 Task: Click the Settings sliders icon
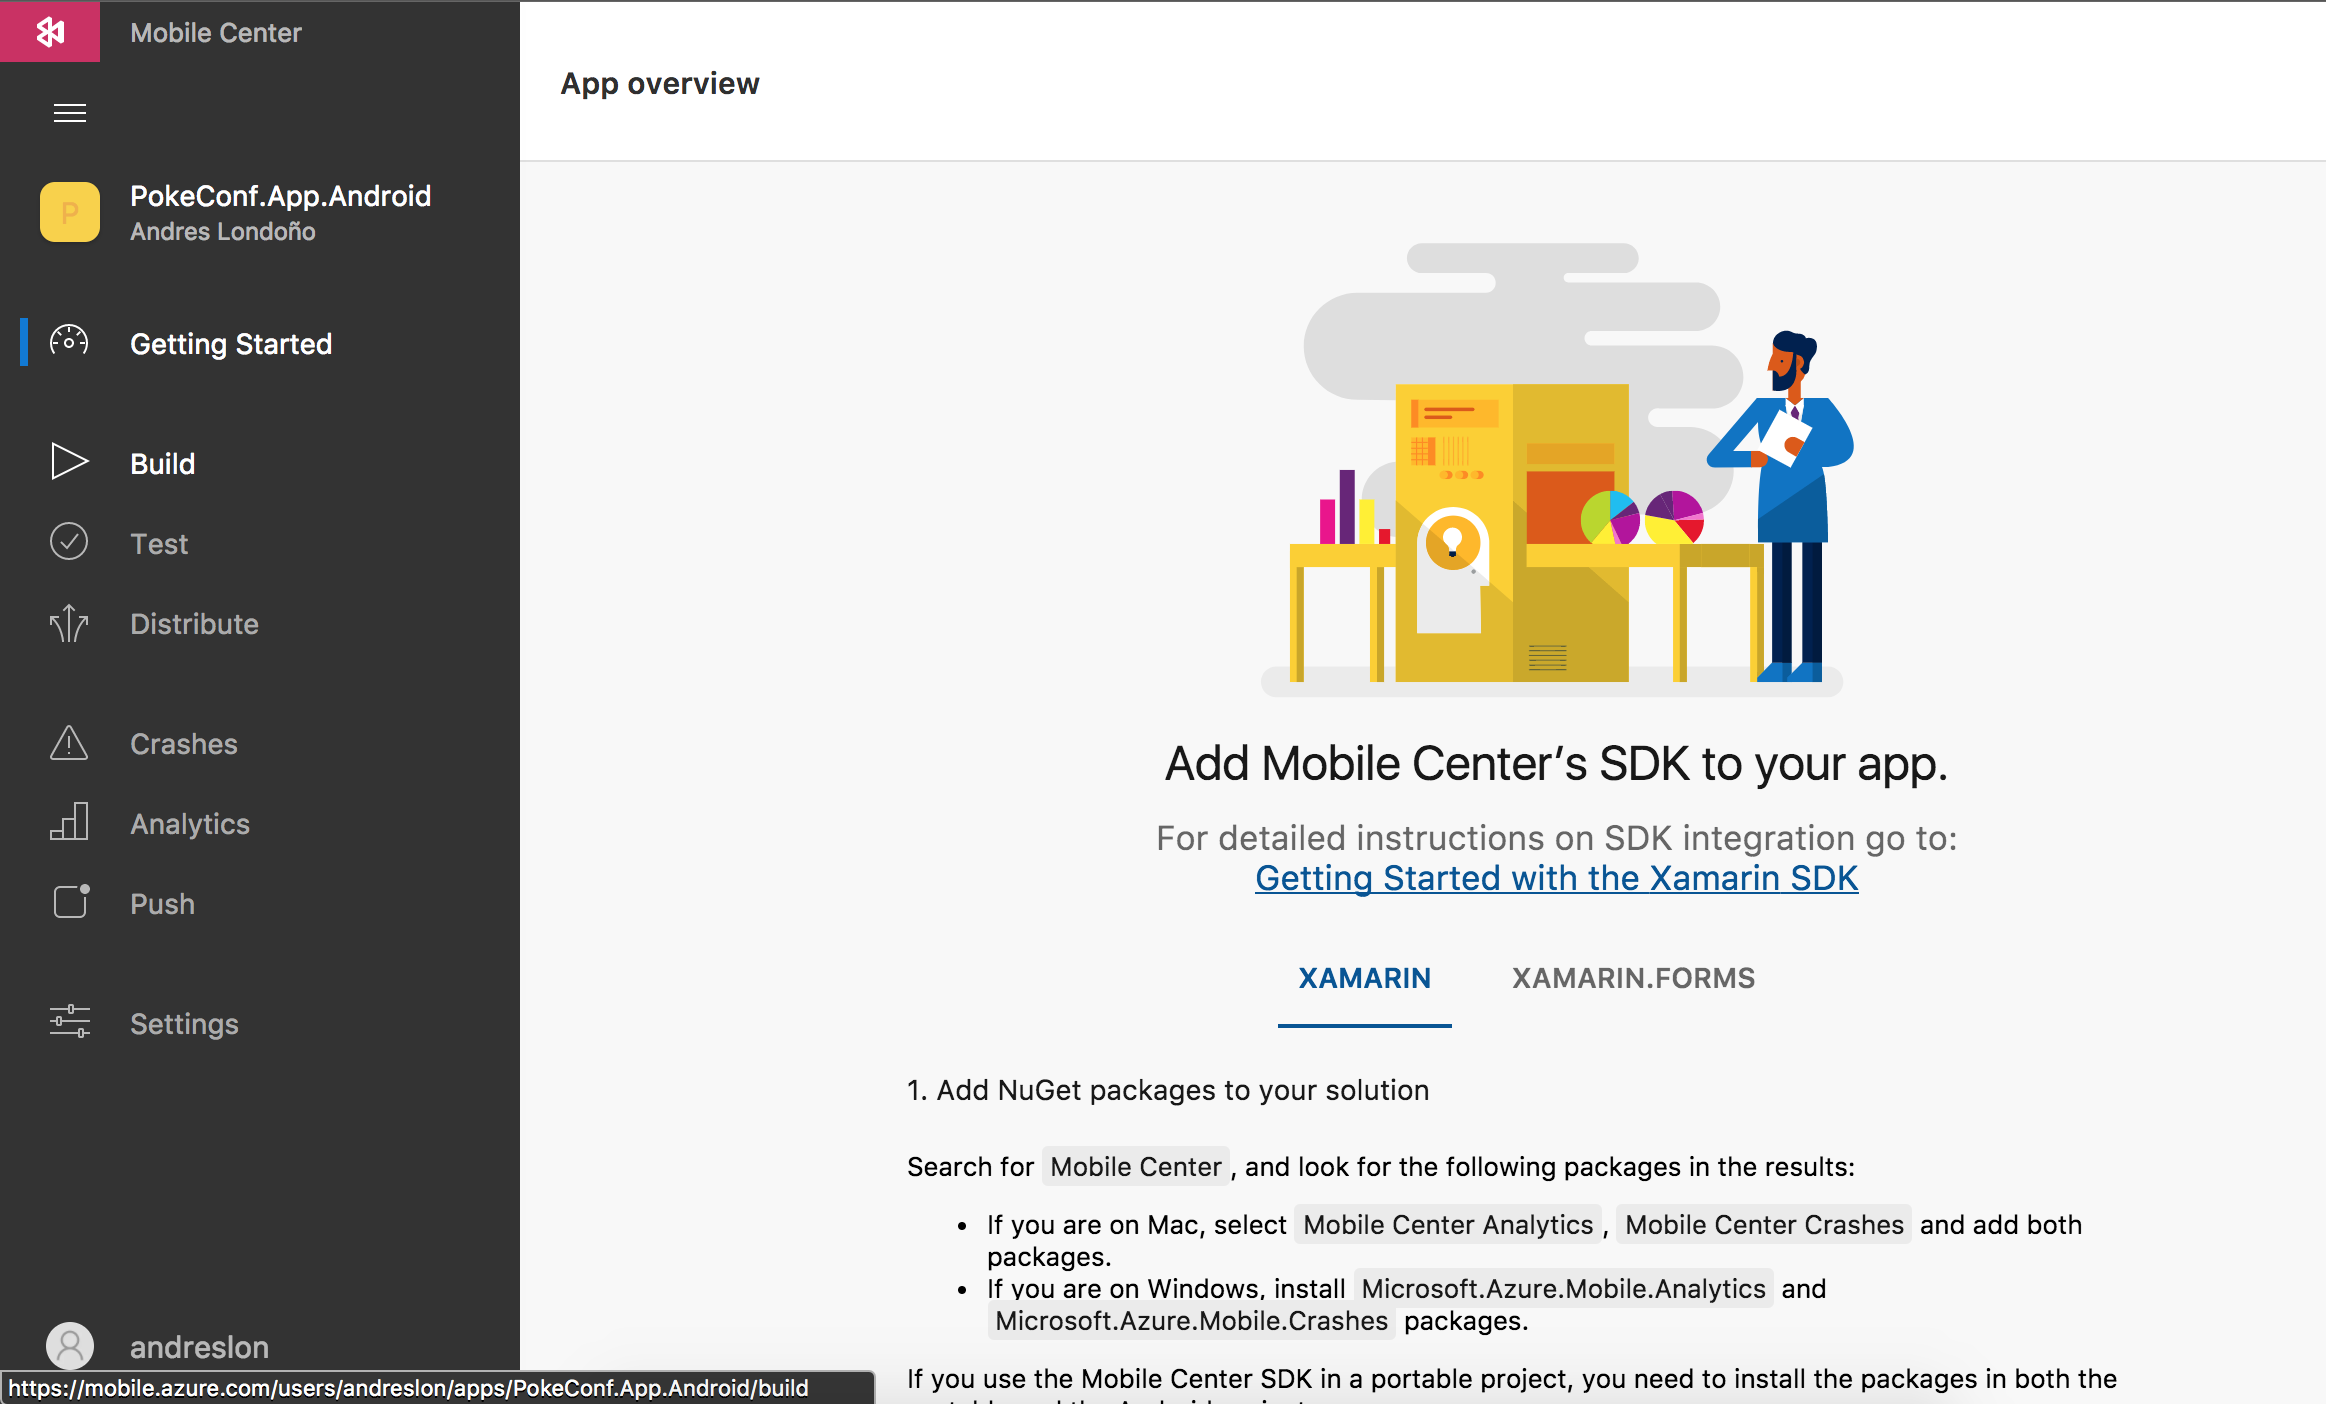(69, 1022)
